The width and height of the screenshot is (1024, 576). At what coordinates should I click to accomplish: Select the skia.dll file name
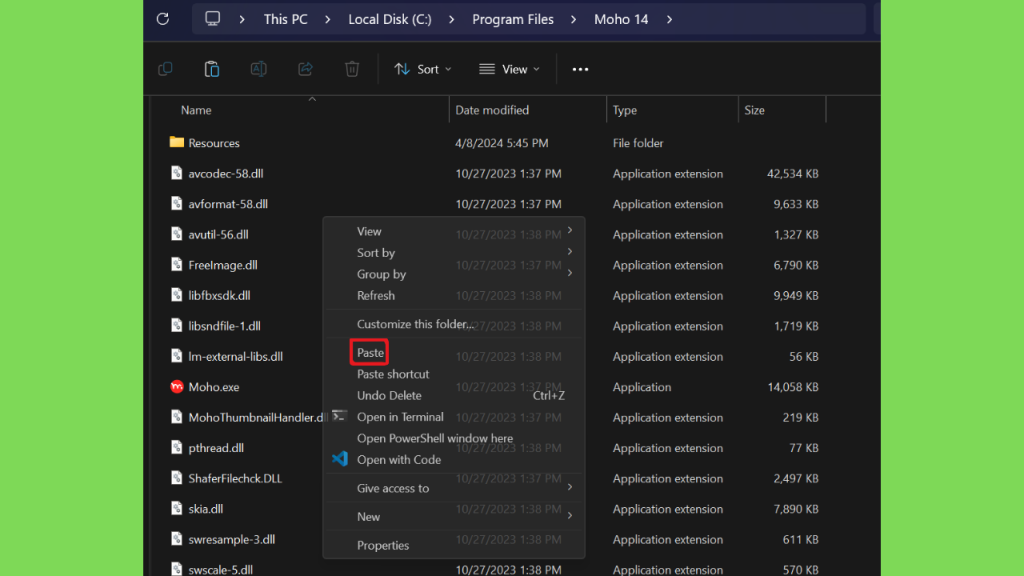click(x=206, y=509)
